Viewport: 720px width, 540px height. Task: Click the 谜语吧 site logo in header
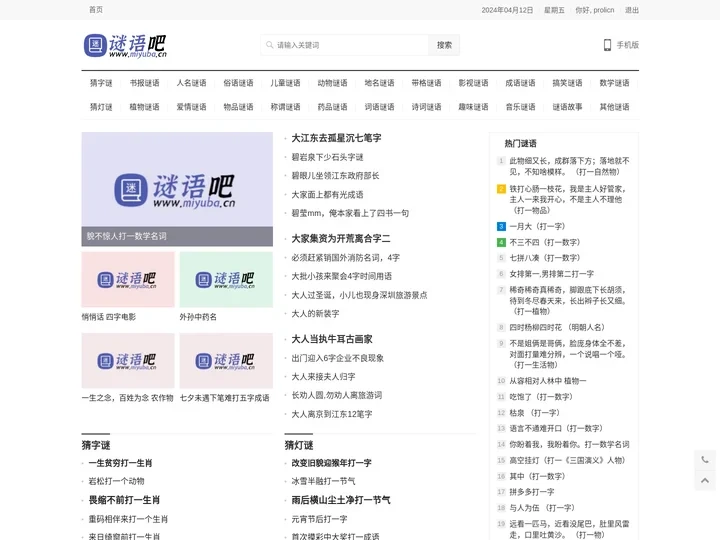tap(125, 45)
